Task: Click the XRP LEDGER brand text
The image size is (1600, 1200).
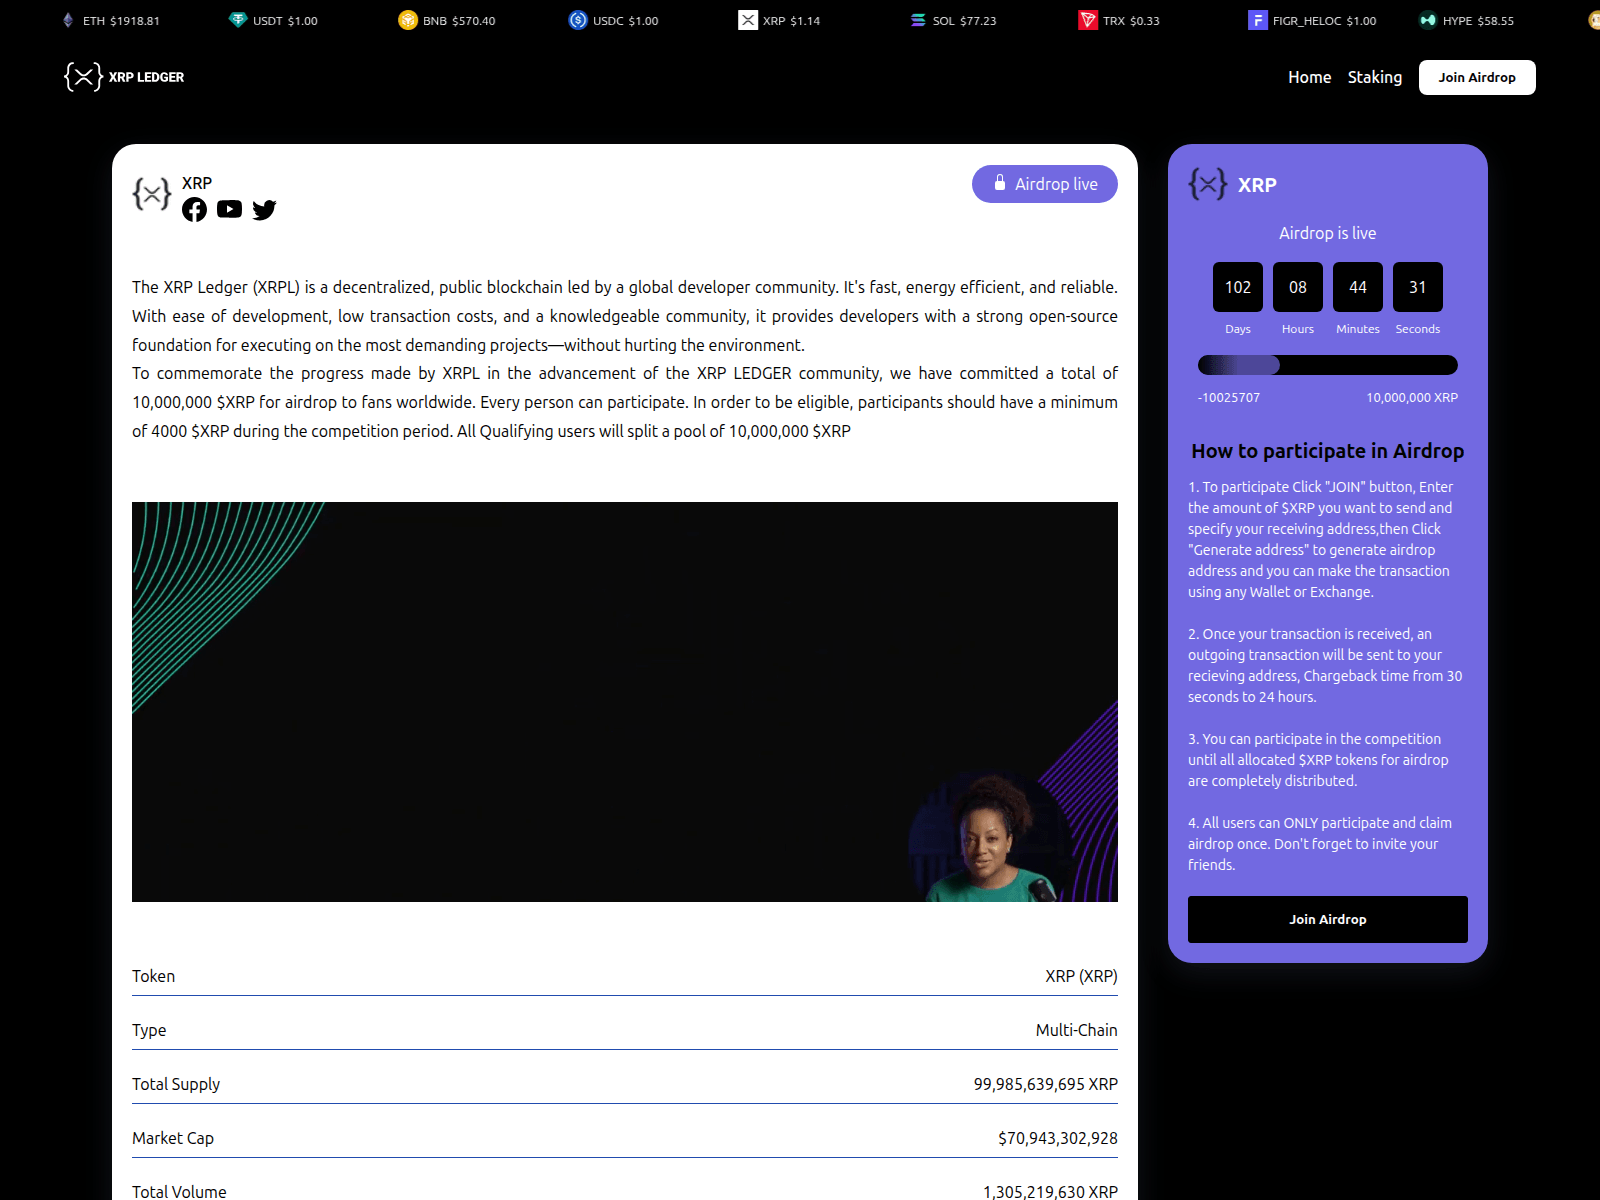Action: (146, 77)
